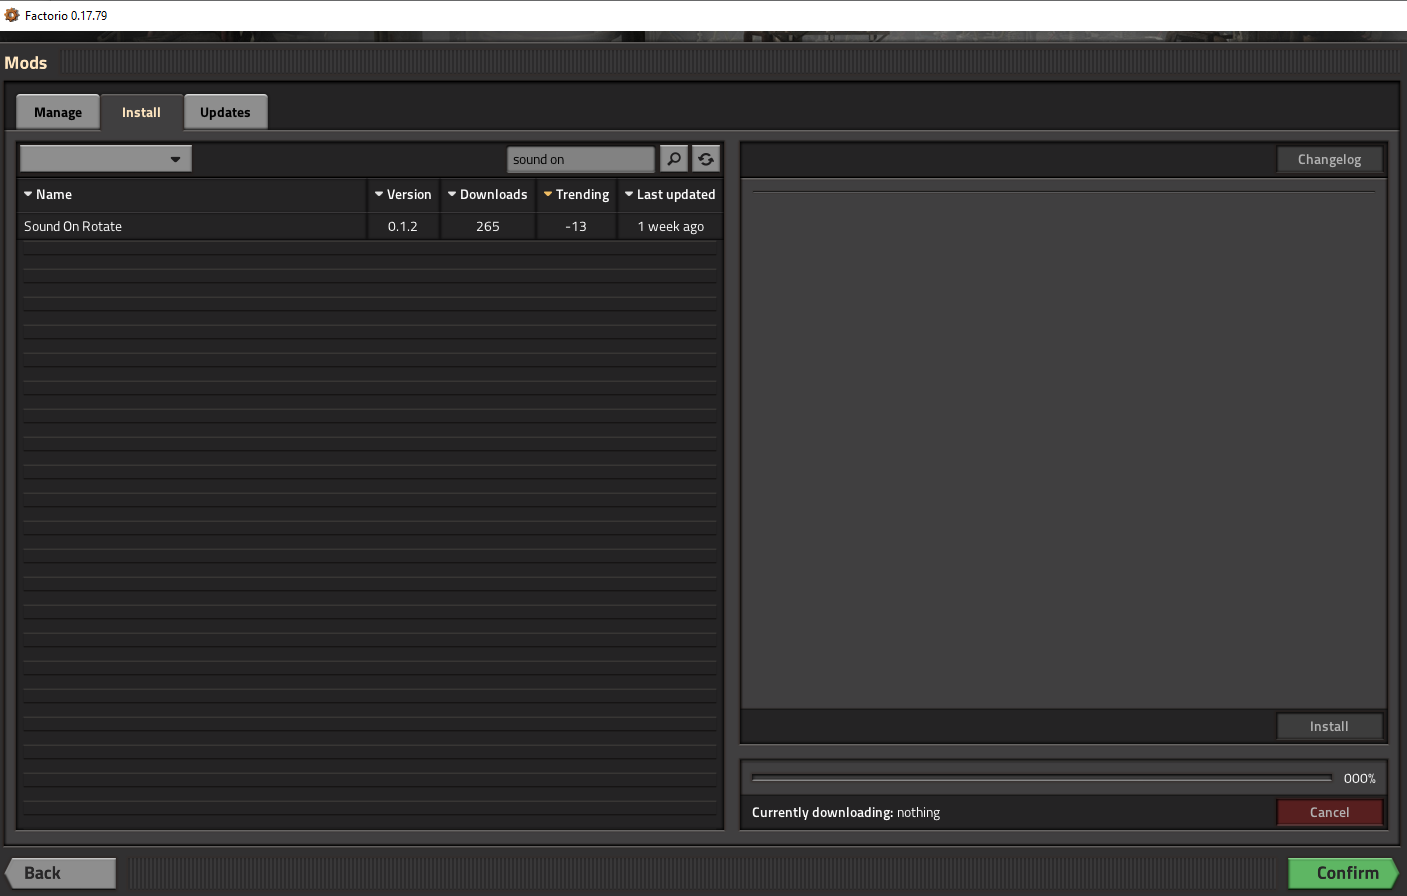Click the '1 week ago' cell

point(671,227)
